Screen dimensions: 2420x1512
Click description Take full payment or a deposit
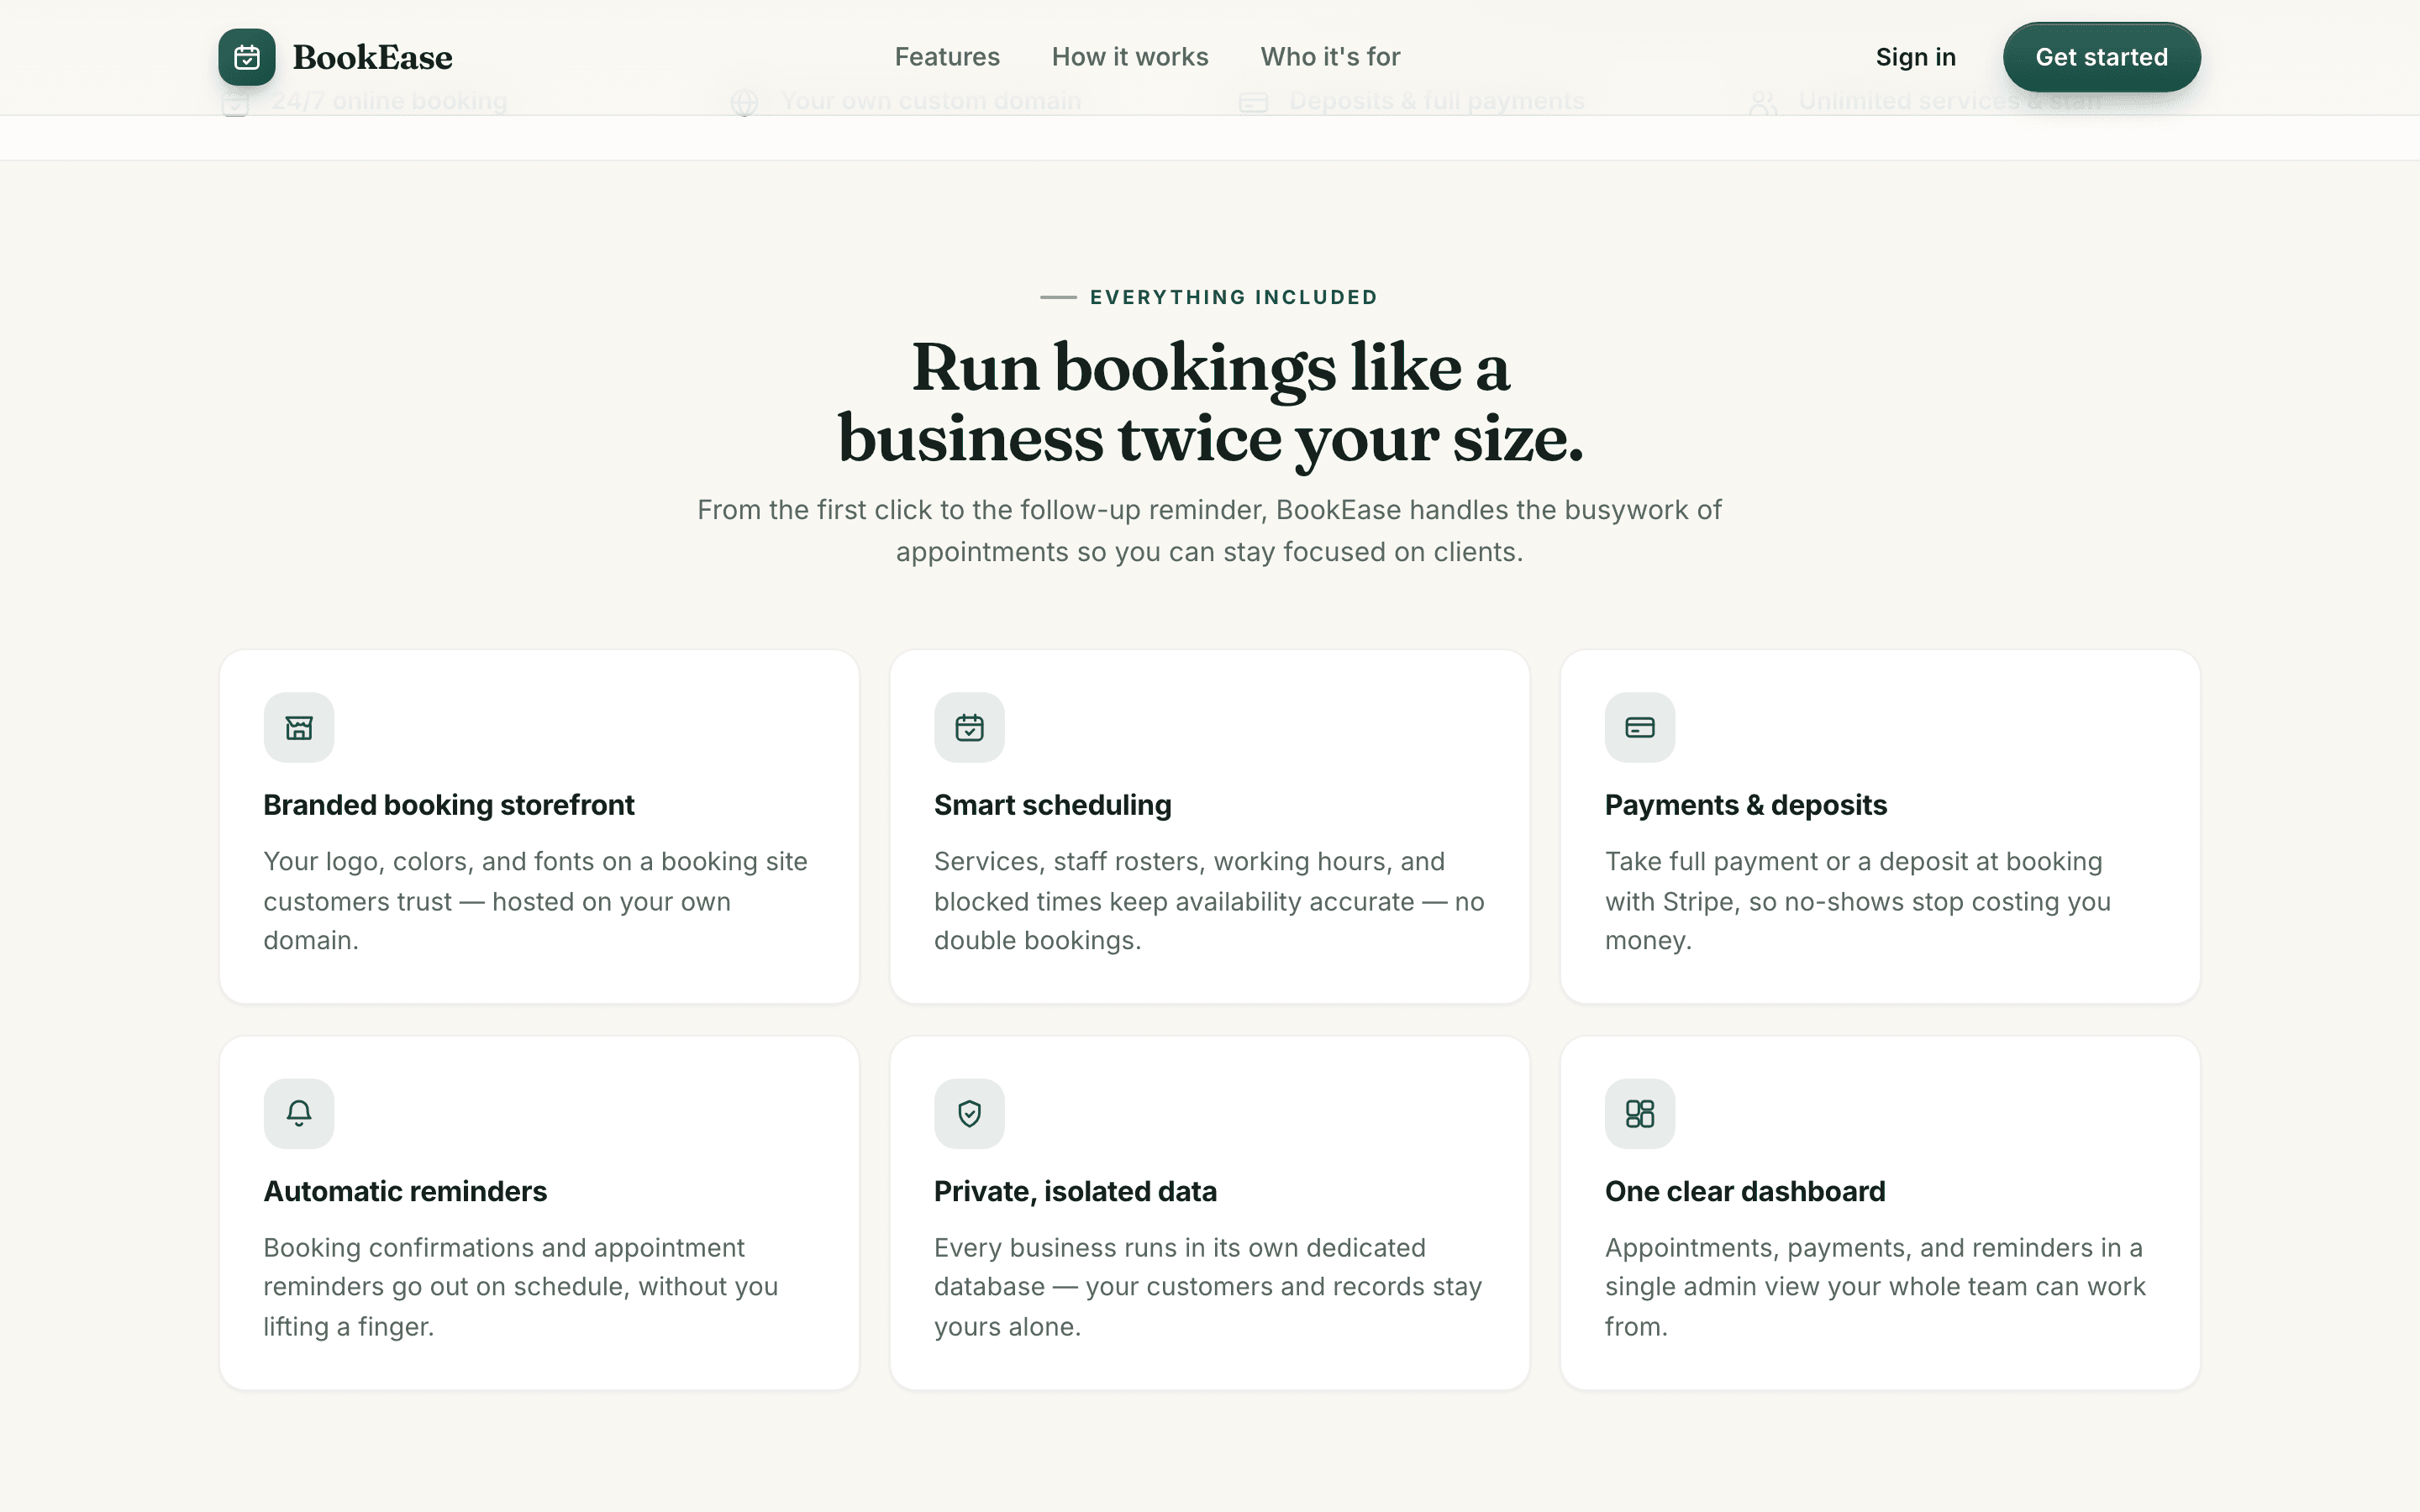(1858, 901)
